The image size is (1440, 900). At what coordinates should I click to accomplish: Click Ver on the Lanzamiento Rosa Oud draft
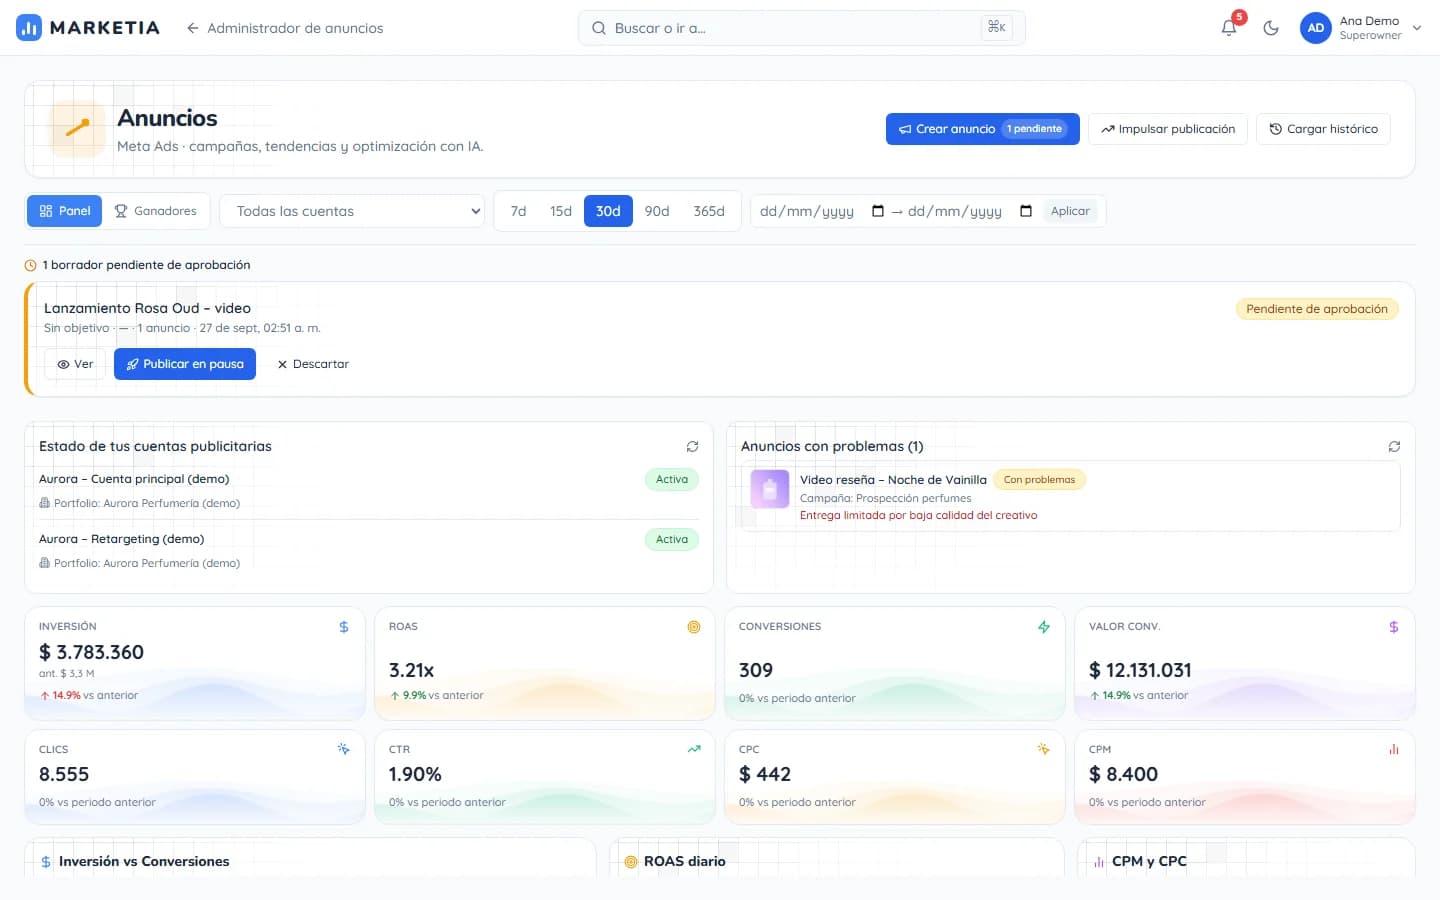[x=75, y=364]
